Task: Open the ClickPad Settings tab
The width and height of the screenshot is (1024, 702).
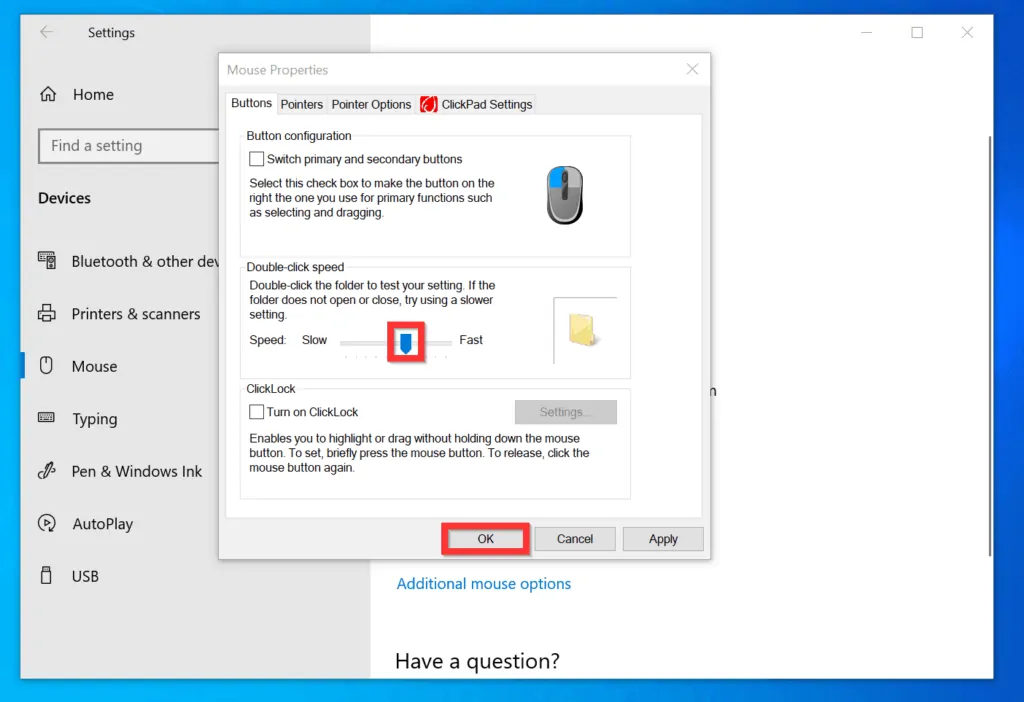Action: (477, 104)
